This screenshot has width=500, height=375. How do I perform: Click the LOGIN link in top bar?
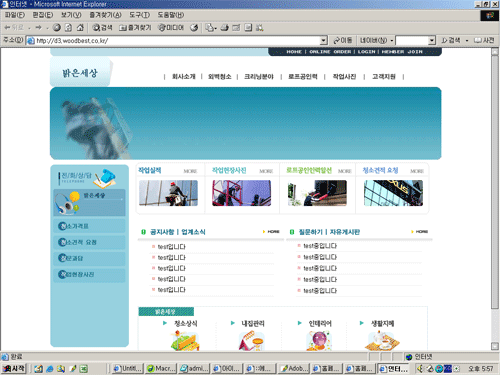pyautogui.click(x=366, y=52)
